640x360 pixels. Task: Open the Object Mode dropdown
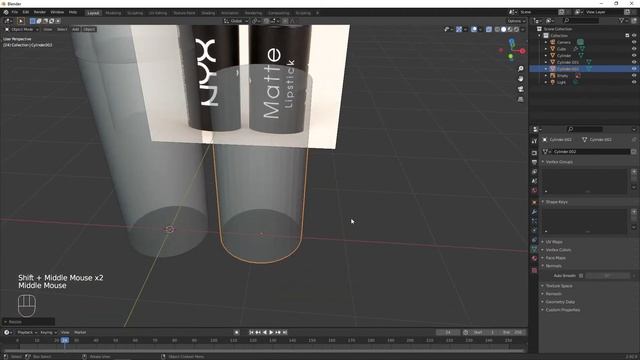(21, 29)
